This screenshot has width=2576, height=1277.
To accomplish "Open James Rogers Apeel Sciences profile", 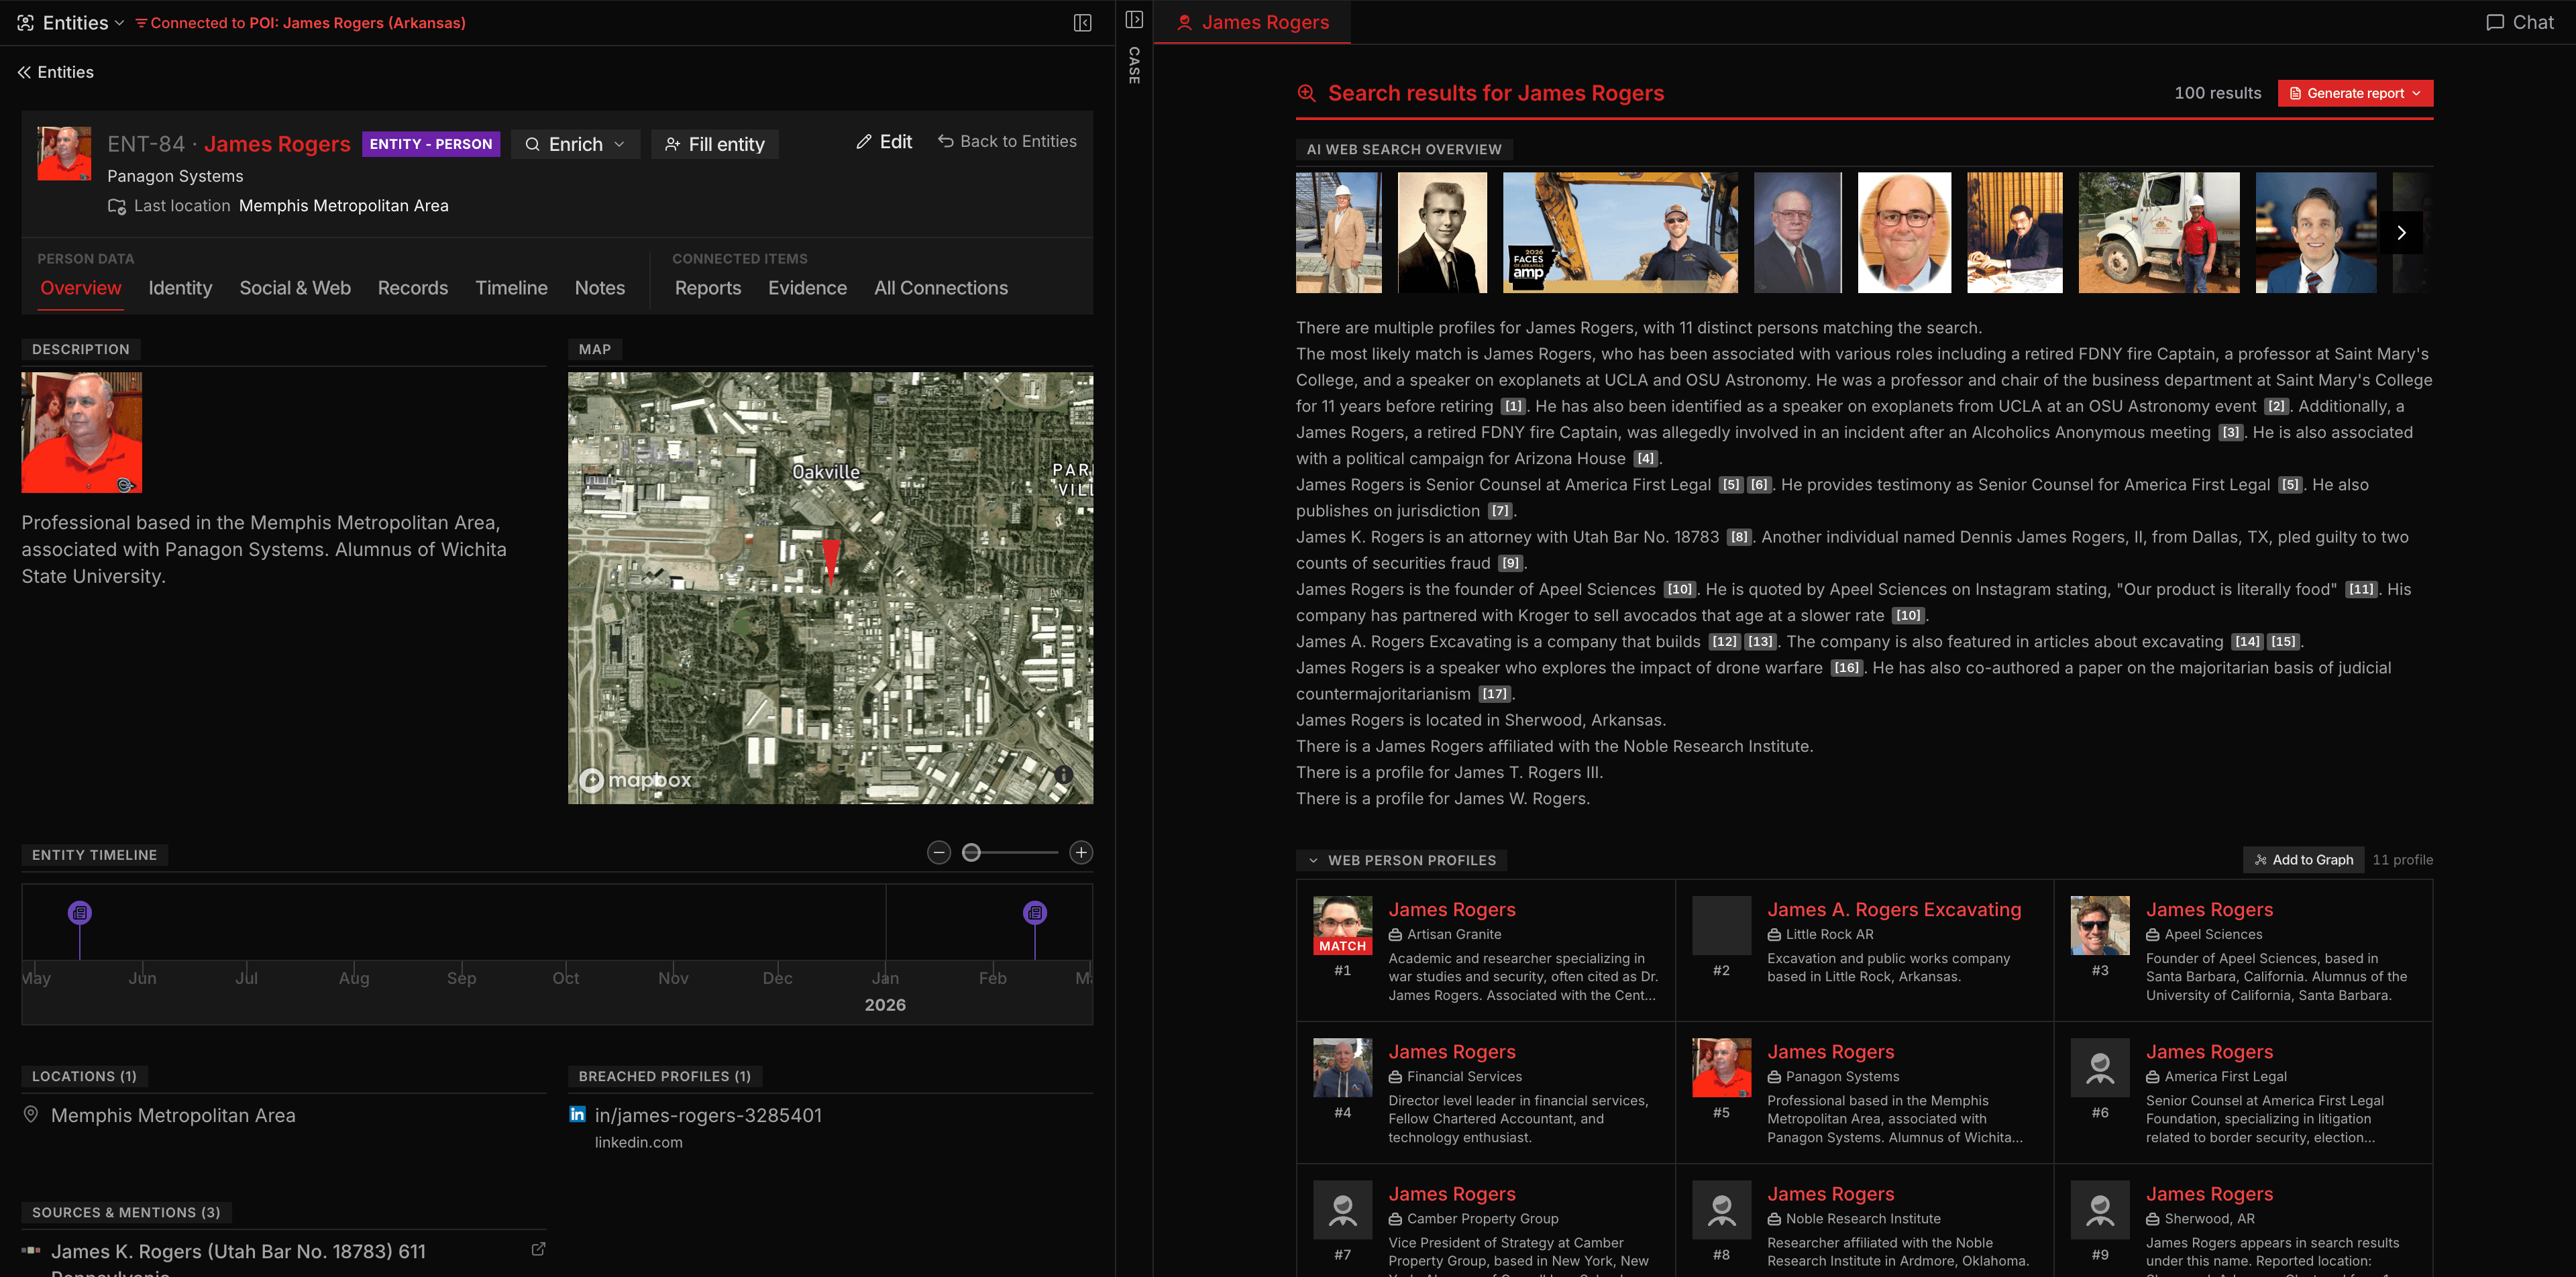I will pos(2243,950).
